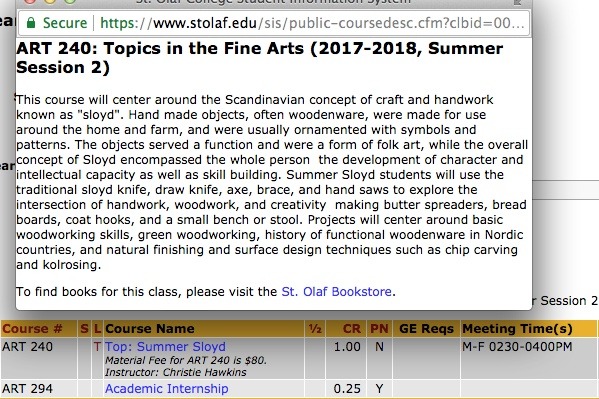Click the PN column header
This screenshot has height=399, width=599.
379,329
